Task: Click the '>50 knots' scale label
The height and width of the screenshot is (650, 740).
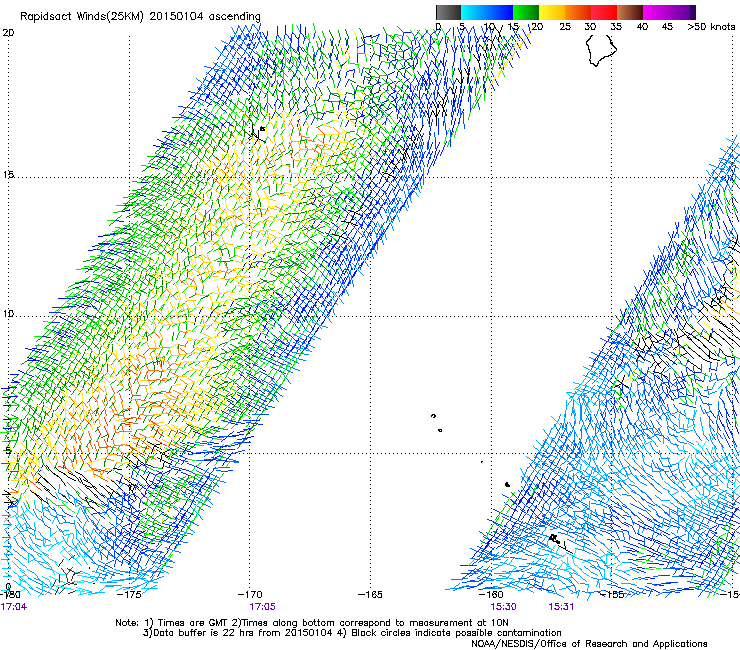Action: pyautogui.click(x=711, y=26)
